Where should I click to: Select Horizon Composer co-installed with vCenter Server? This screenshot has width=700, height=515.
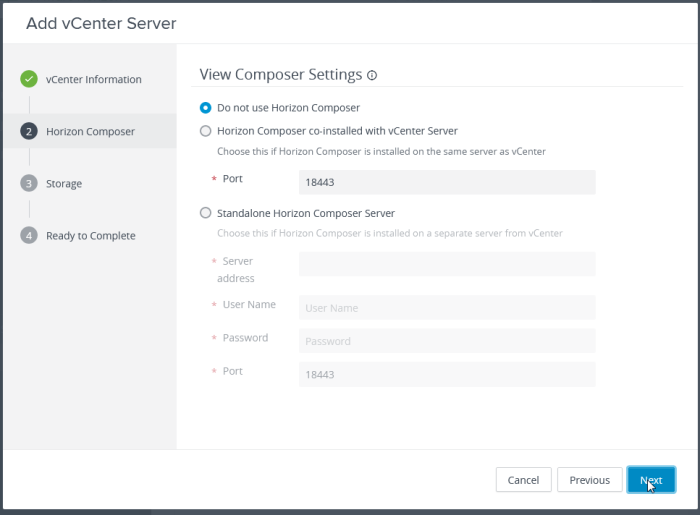click(x=205, y=131)
